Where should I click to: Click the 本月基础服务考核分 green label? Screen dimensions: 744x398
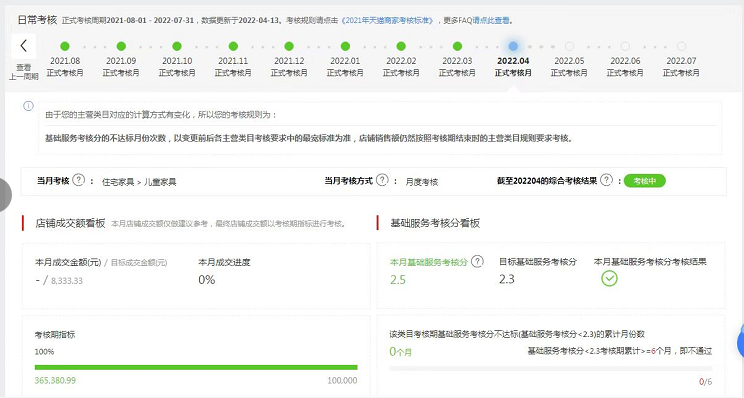pyautogui.click(x=429, y=262)
